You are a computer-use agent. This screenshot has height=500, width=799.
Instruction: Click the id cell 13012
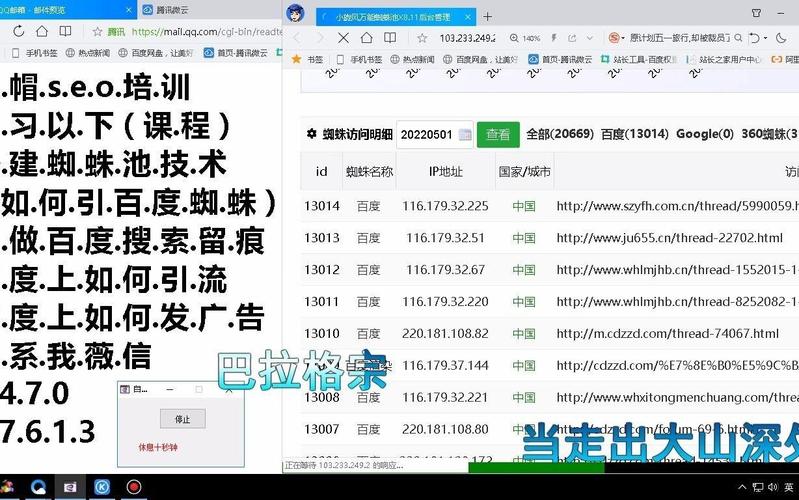click(322, 270)
